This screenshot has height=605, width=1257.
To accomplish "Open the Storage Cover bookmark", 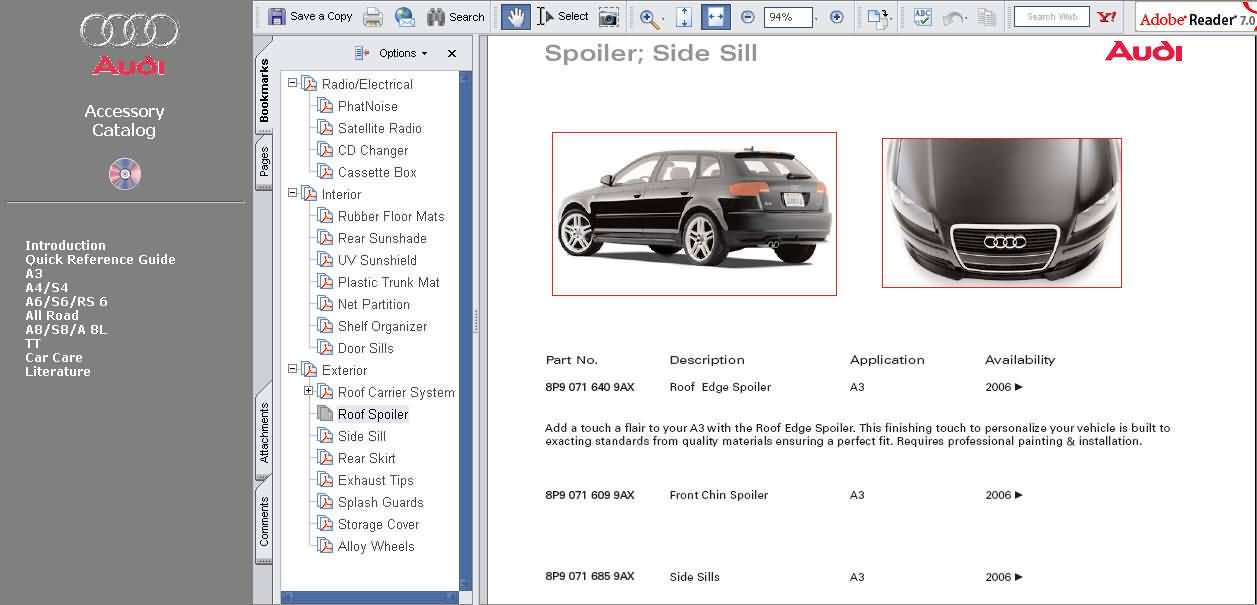I will [378, 524].
